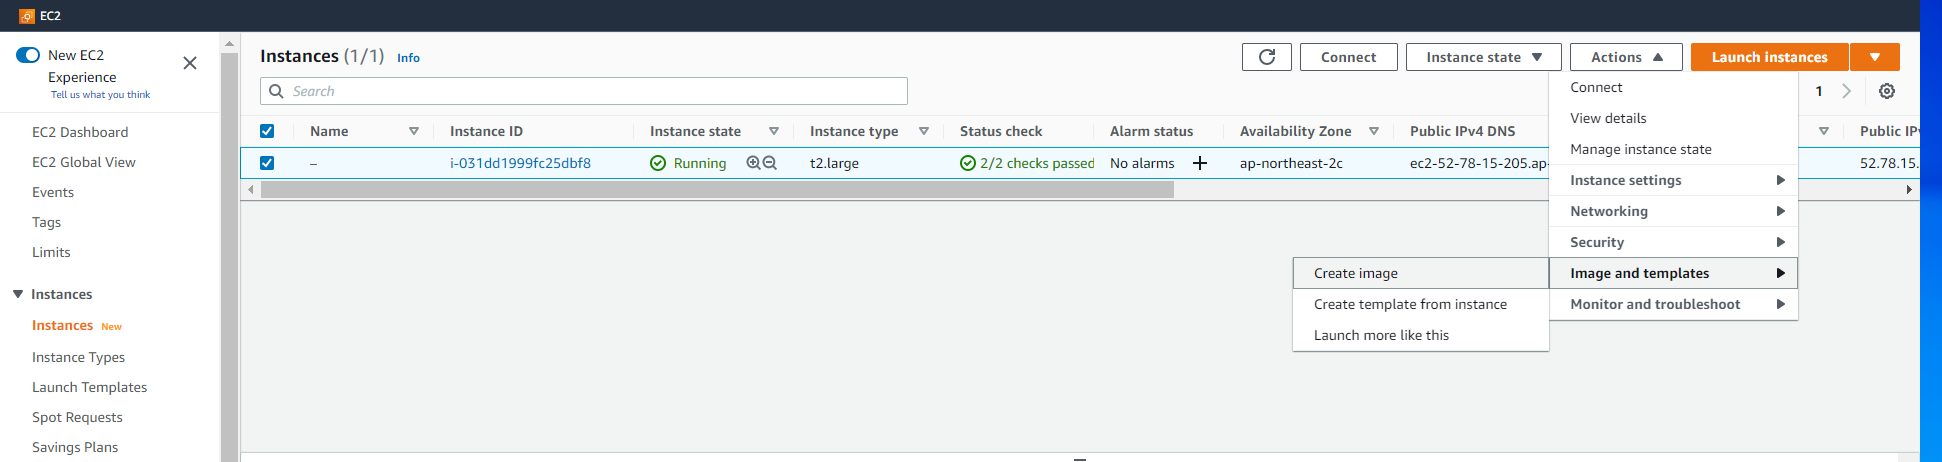Click the Alarm status column header
1942x462 pixels.
(1151, 131)
